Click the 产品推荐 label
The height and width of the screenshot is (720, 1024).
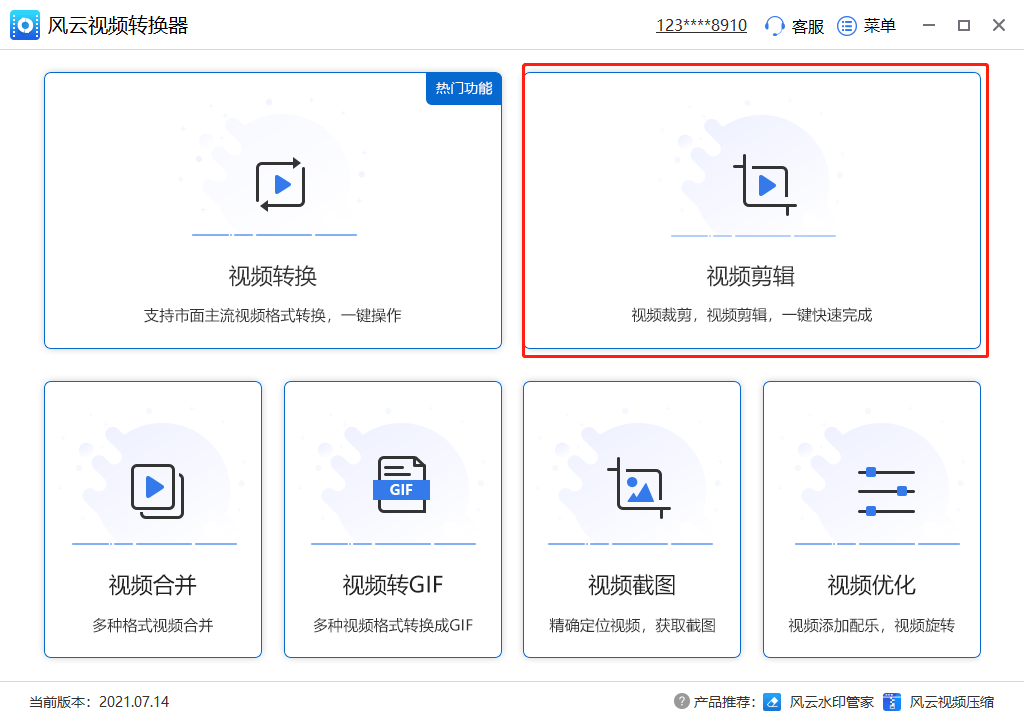724,702
